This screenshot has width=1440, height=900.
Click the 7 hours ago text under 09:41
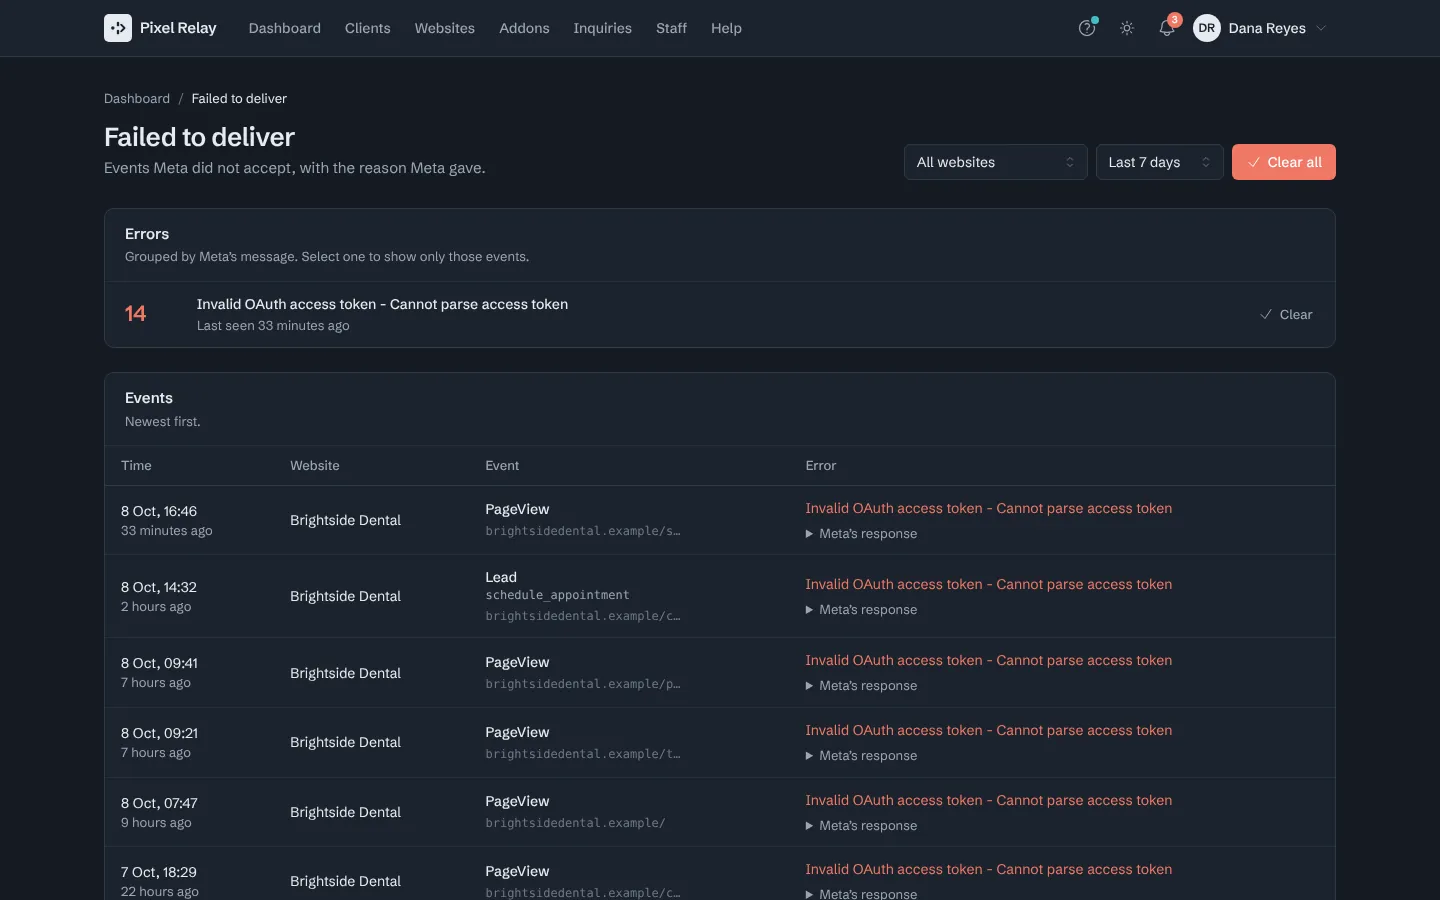click(156, 683)
